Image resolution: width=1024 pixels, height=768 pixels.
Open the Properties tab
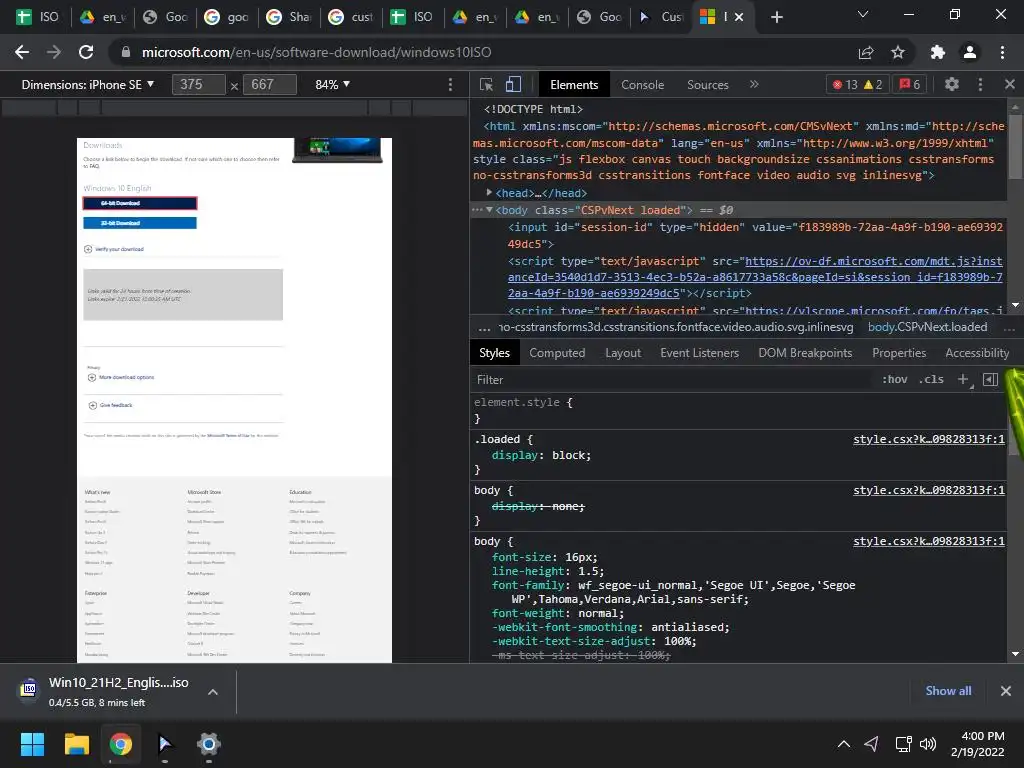(899, 353)
